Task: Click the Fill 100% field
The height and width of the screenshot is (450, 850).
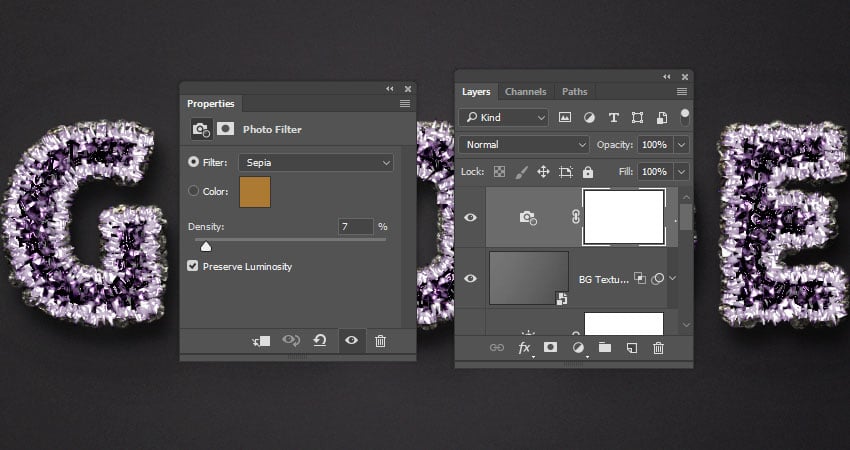Action: click(655, 172)
